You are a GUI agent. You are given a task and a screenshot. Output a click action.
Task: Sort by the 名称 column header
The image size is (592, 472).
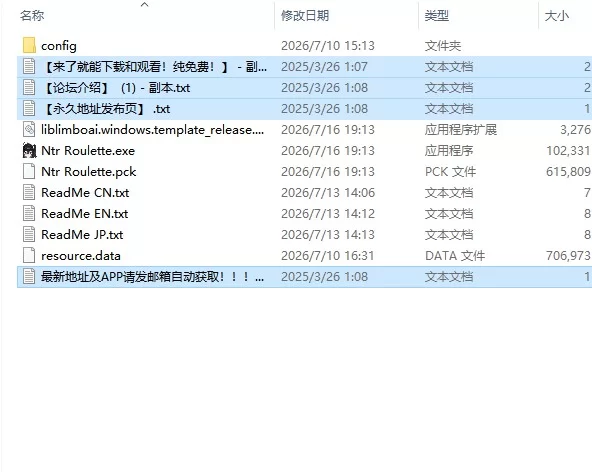pos(32,16)
